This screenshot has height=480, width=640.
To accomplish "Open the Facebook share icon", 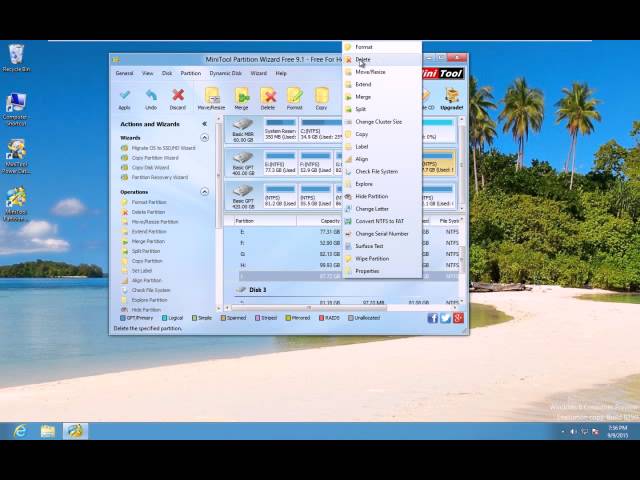I will click(x=432, y=318).
